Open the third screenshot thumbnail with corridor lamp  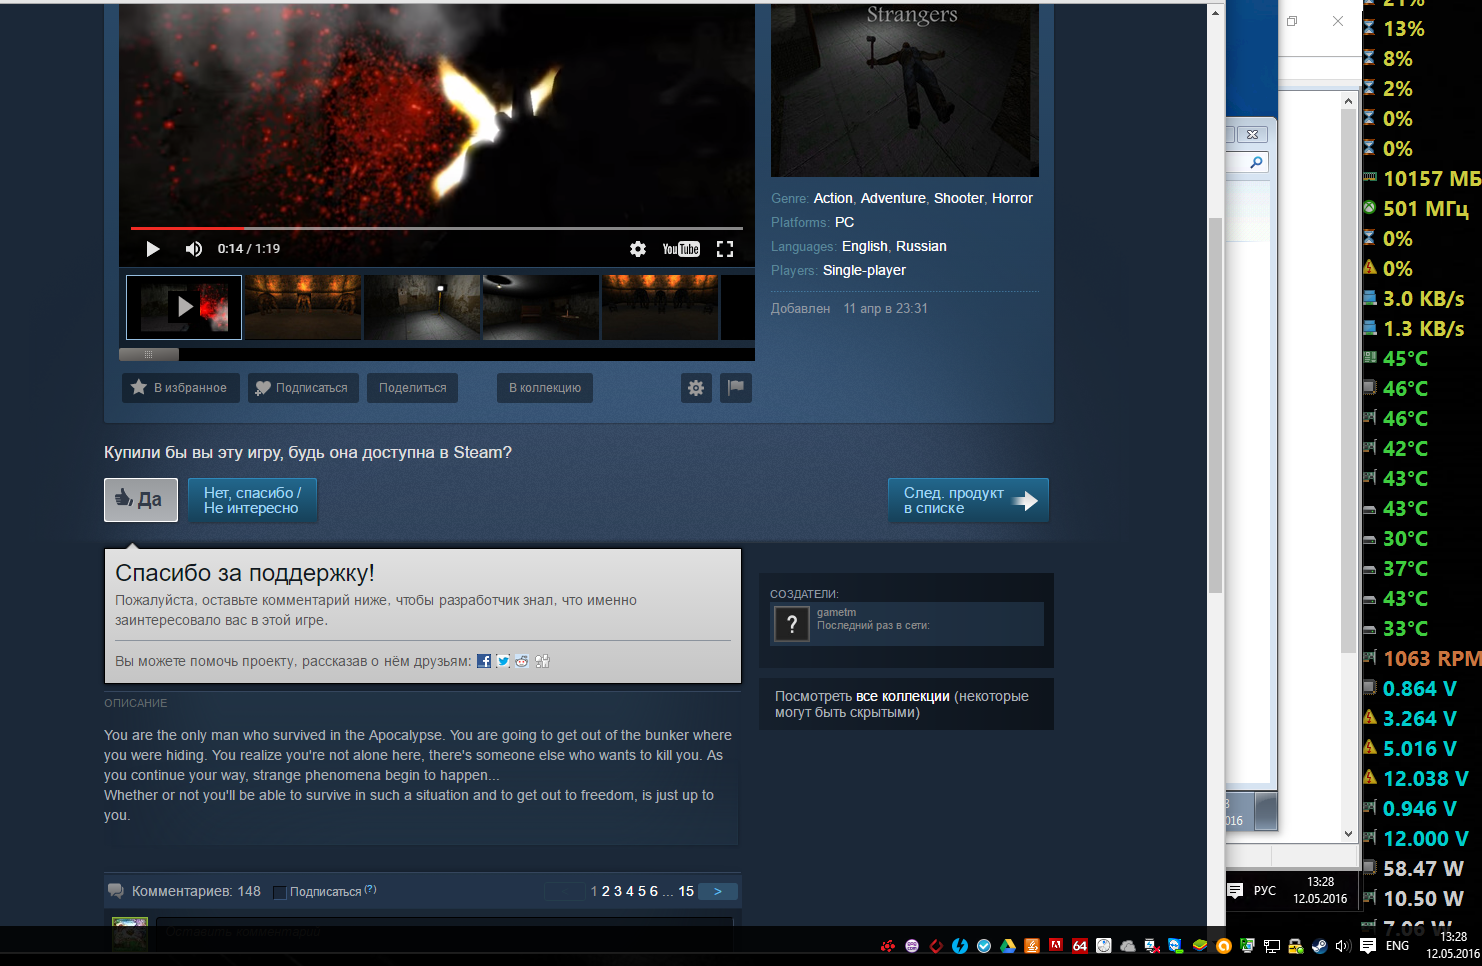(x=422, y=307)
